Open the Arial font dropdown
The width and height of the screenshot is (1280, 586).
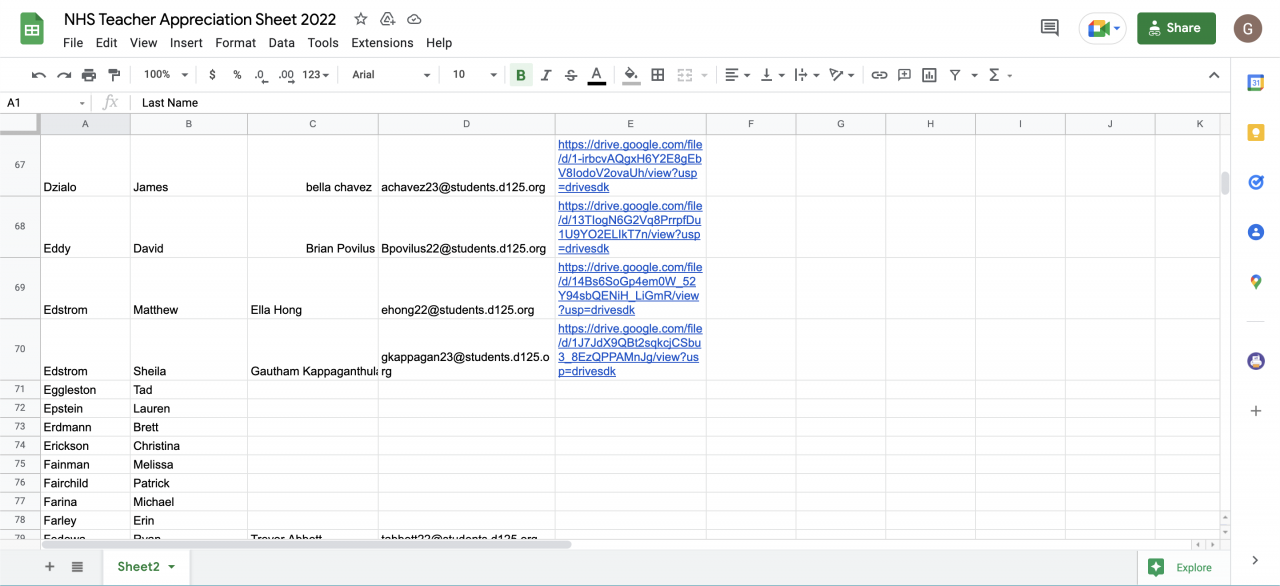(390, 75)
